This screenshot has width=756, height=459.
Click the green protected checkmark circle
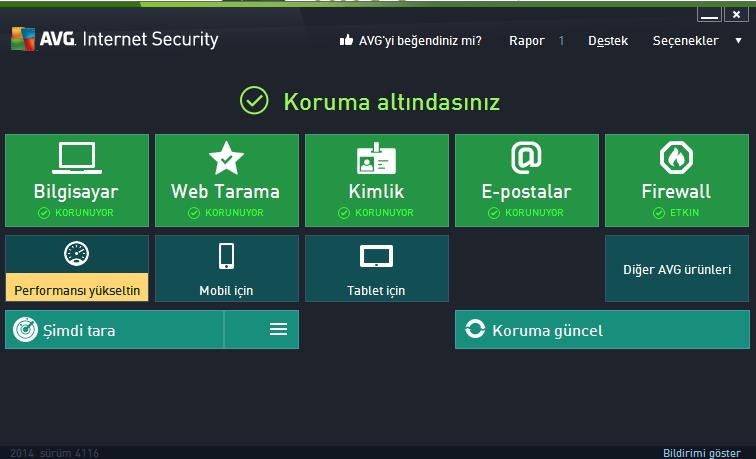pos(254,101)
